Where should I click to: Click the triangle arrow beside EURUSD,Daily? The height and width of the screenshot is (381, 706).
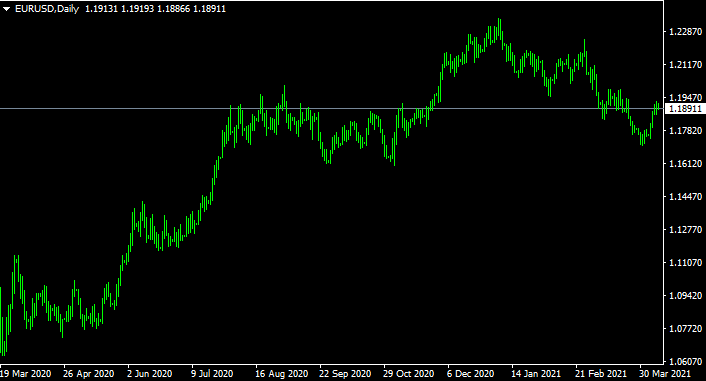(6, 9)
